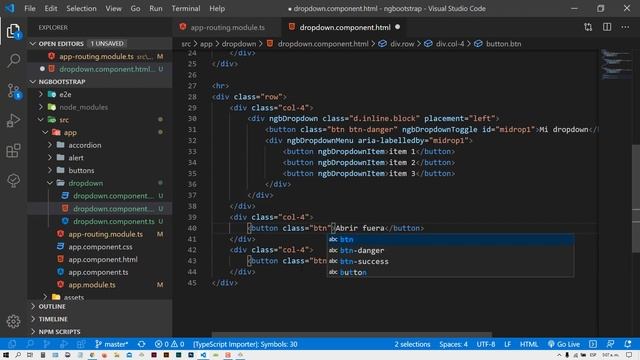Image resolution: width=640 pixels, height=360 pixels.
Task: Collapse the NGBOOTSTRAP project section
Action: tap(100, 82)
